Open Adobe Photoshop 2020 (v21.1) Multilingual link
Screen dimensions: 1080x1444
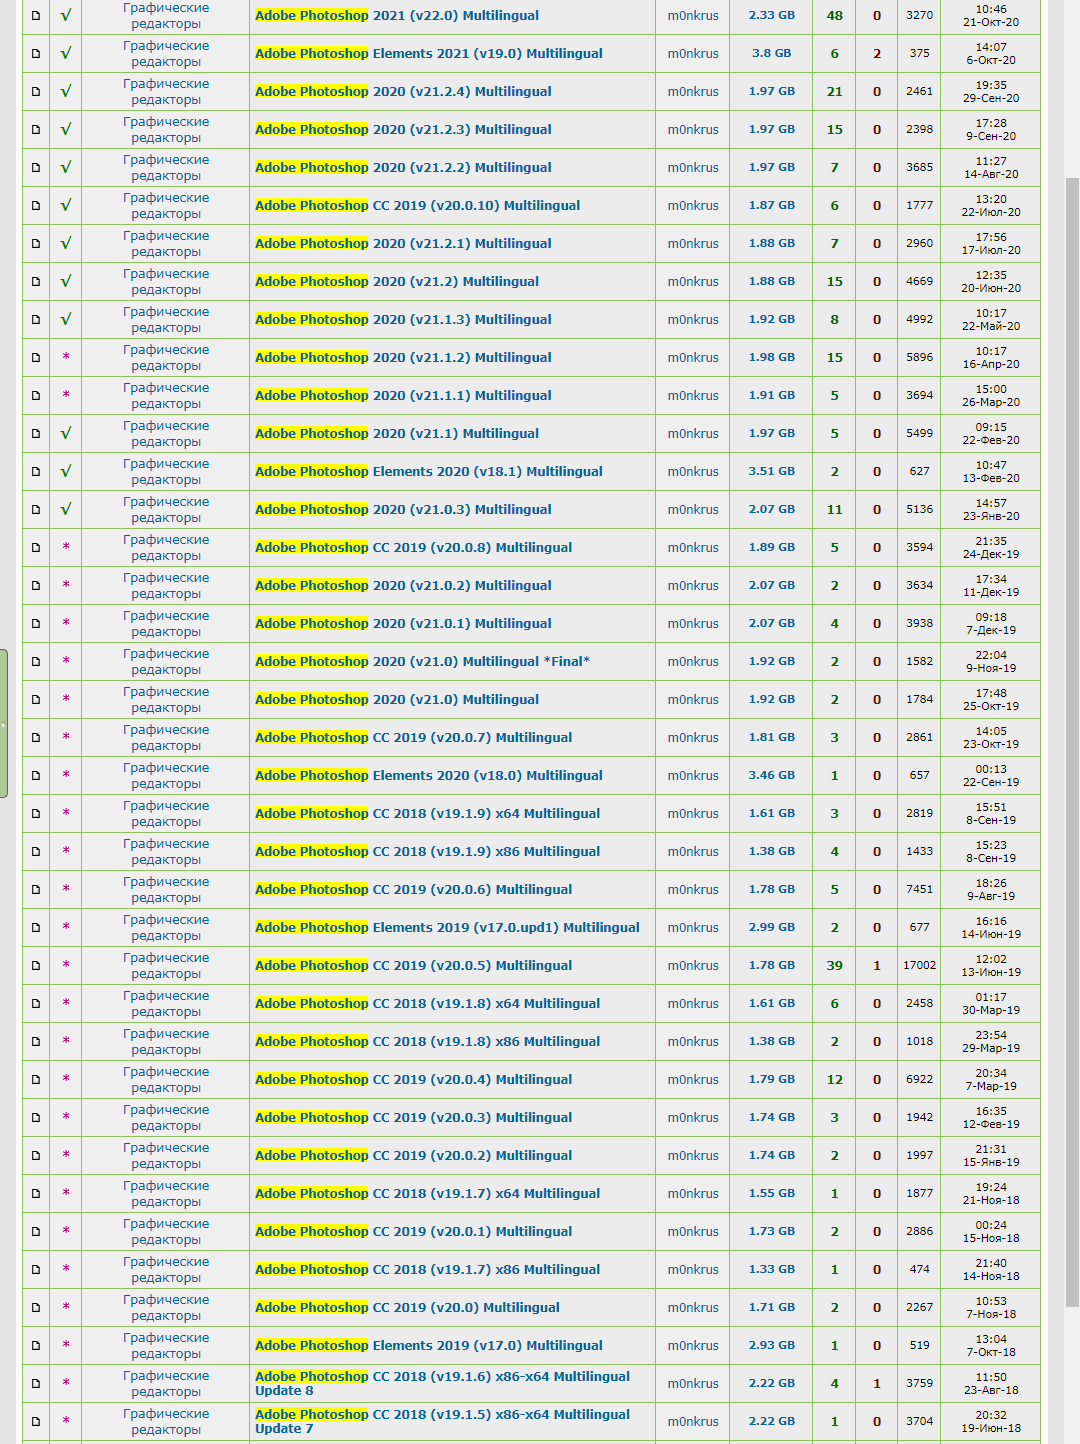point(397,434)
